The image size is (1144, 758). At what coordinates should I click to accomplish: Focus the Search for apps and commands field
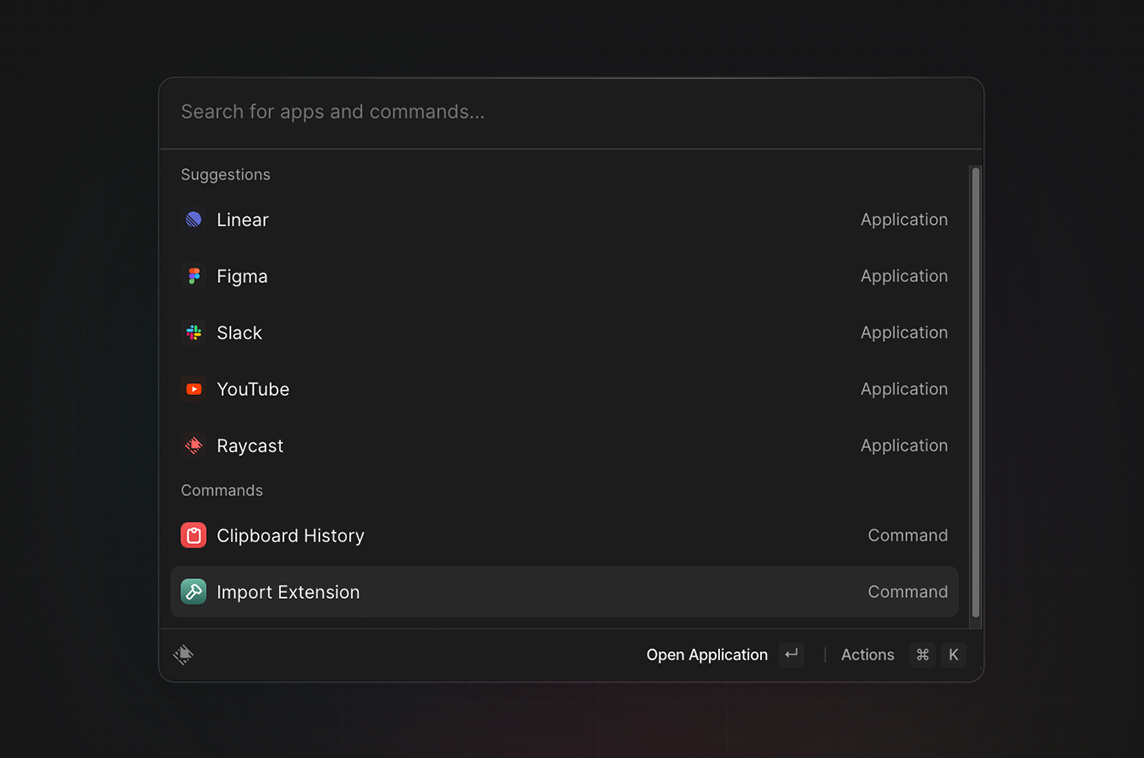(571, 112)
